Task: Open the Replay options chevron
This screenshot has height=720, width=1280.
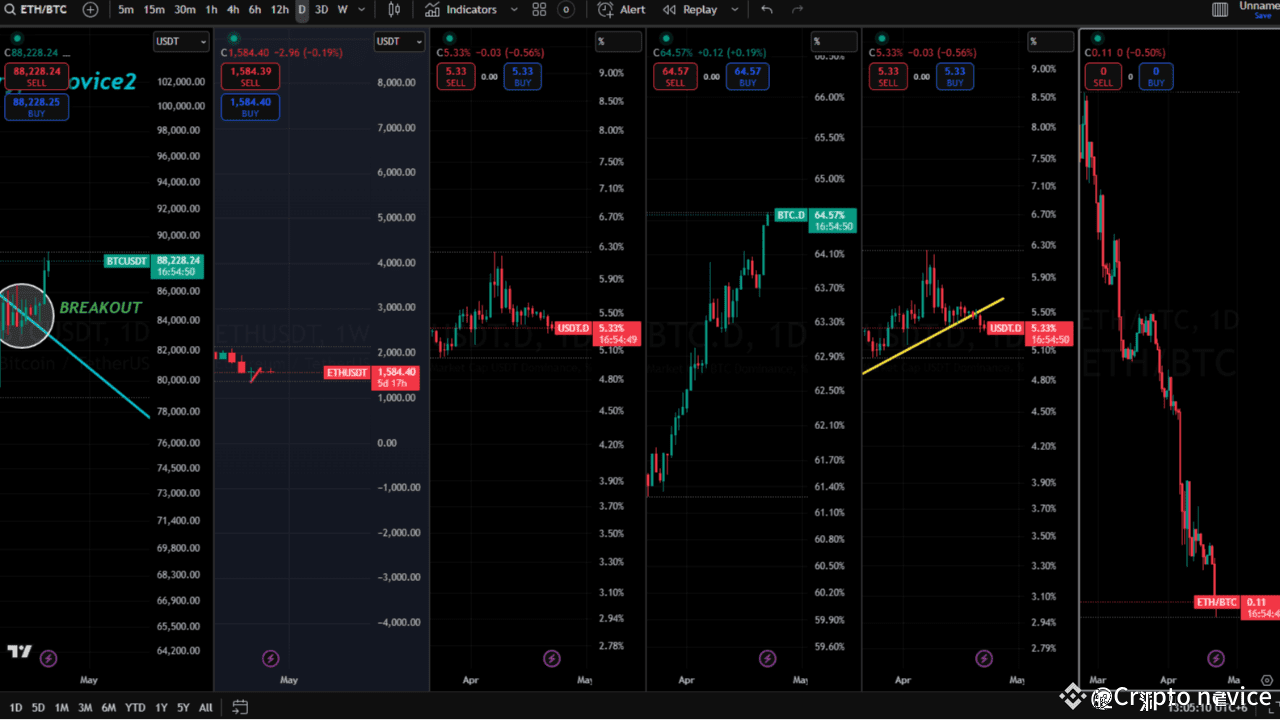Action: [734, 9]
